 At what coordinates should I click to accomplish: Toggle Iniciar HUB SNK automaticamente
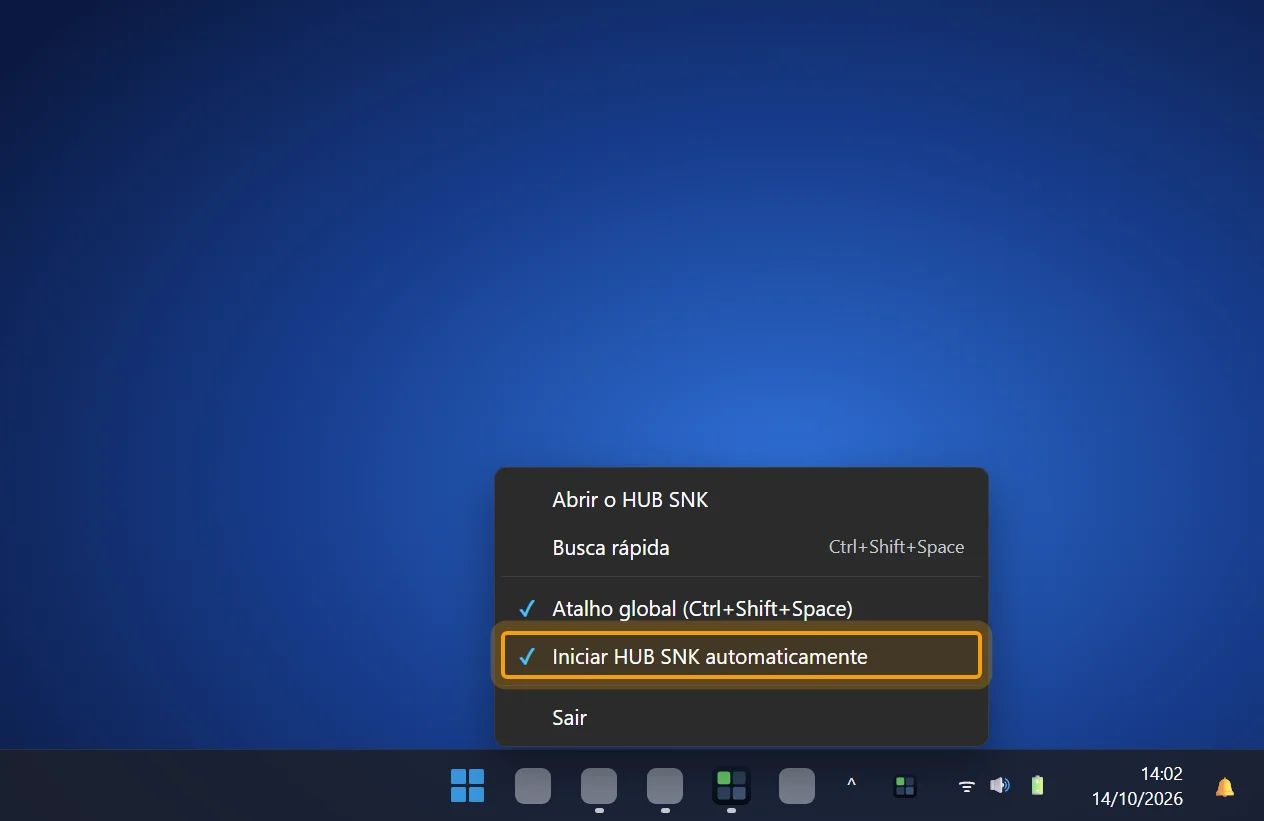pos(741,656)
